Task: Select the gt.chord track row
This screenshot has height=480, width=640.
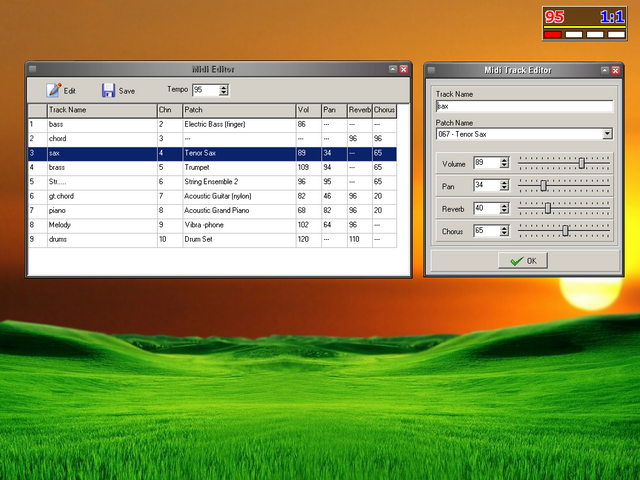Action: [212, 196]
